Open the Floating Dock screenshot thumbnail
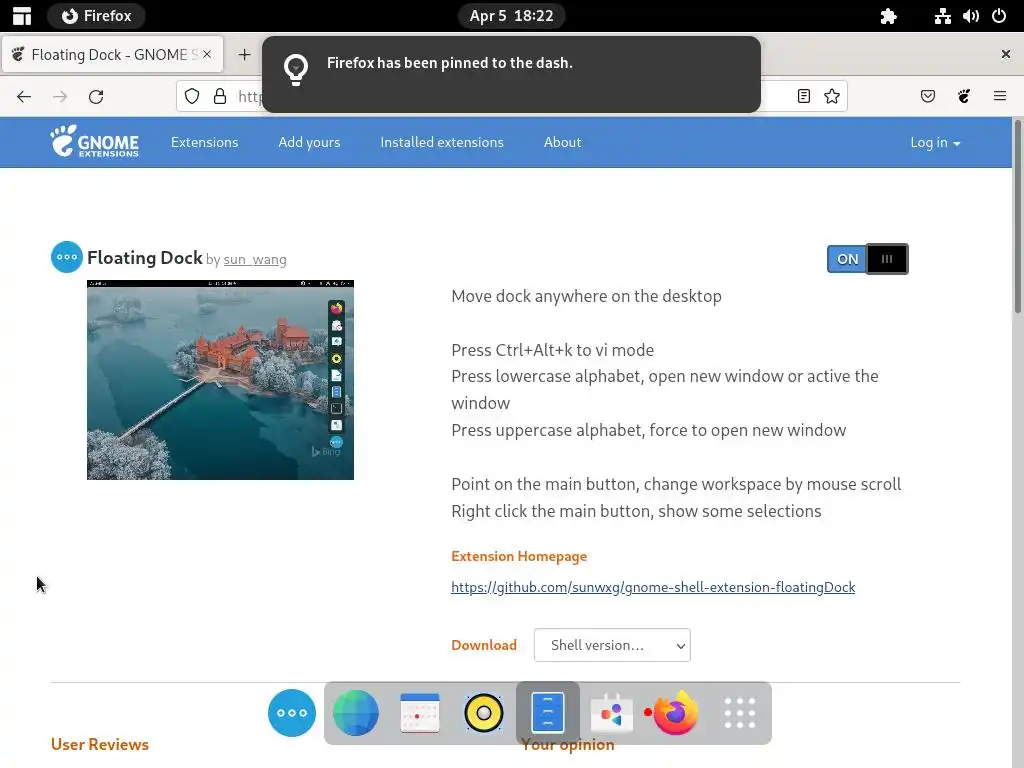Image resolution: width=1024 pixels, height=768 pixels. click(x=220, y=380)
